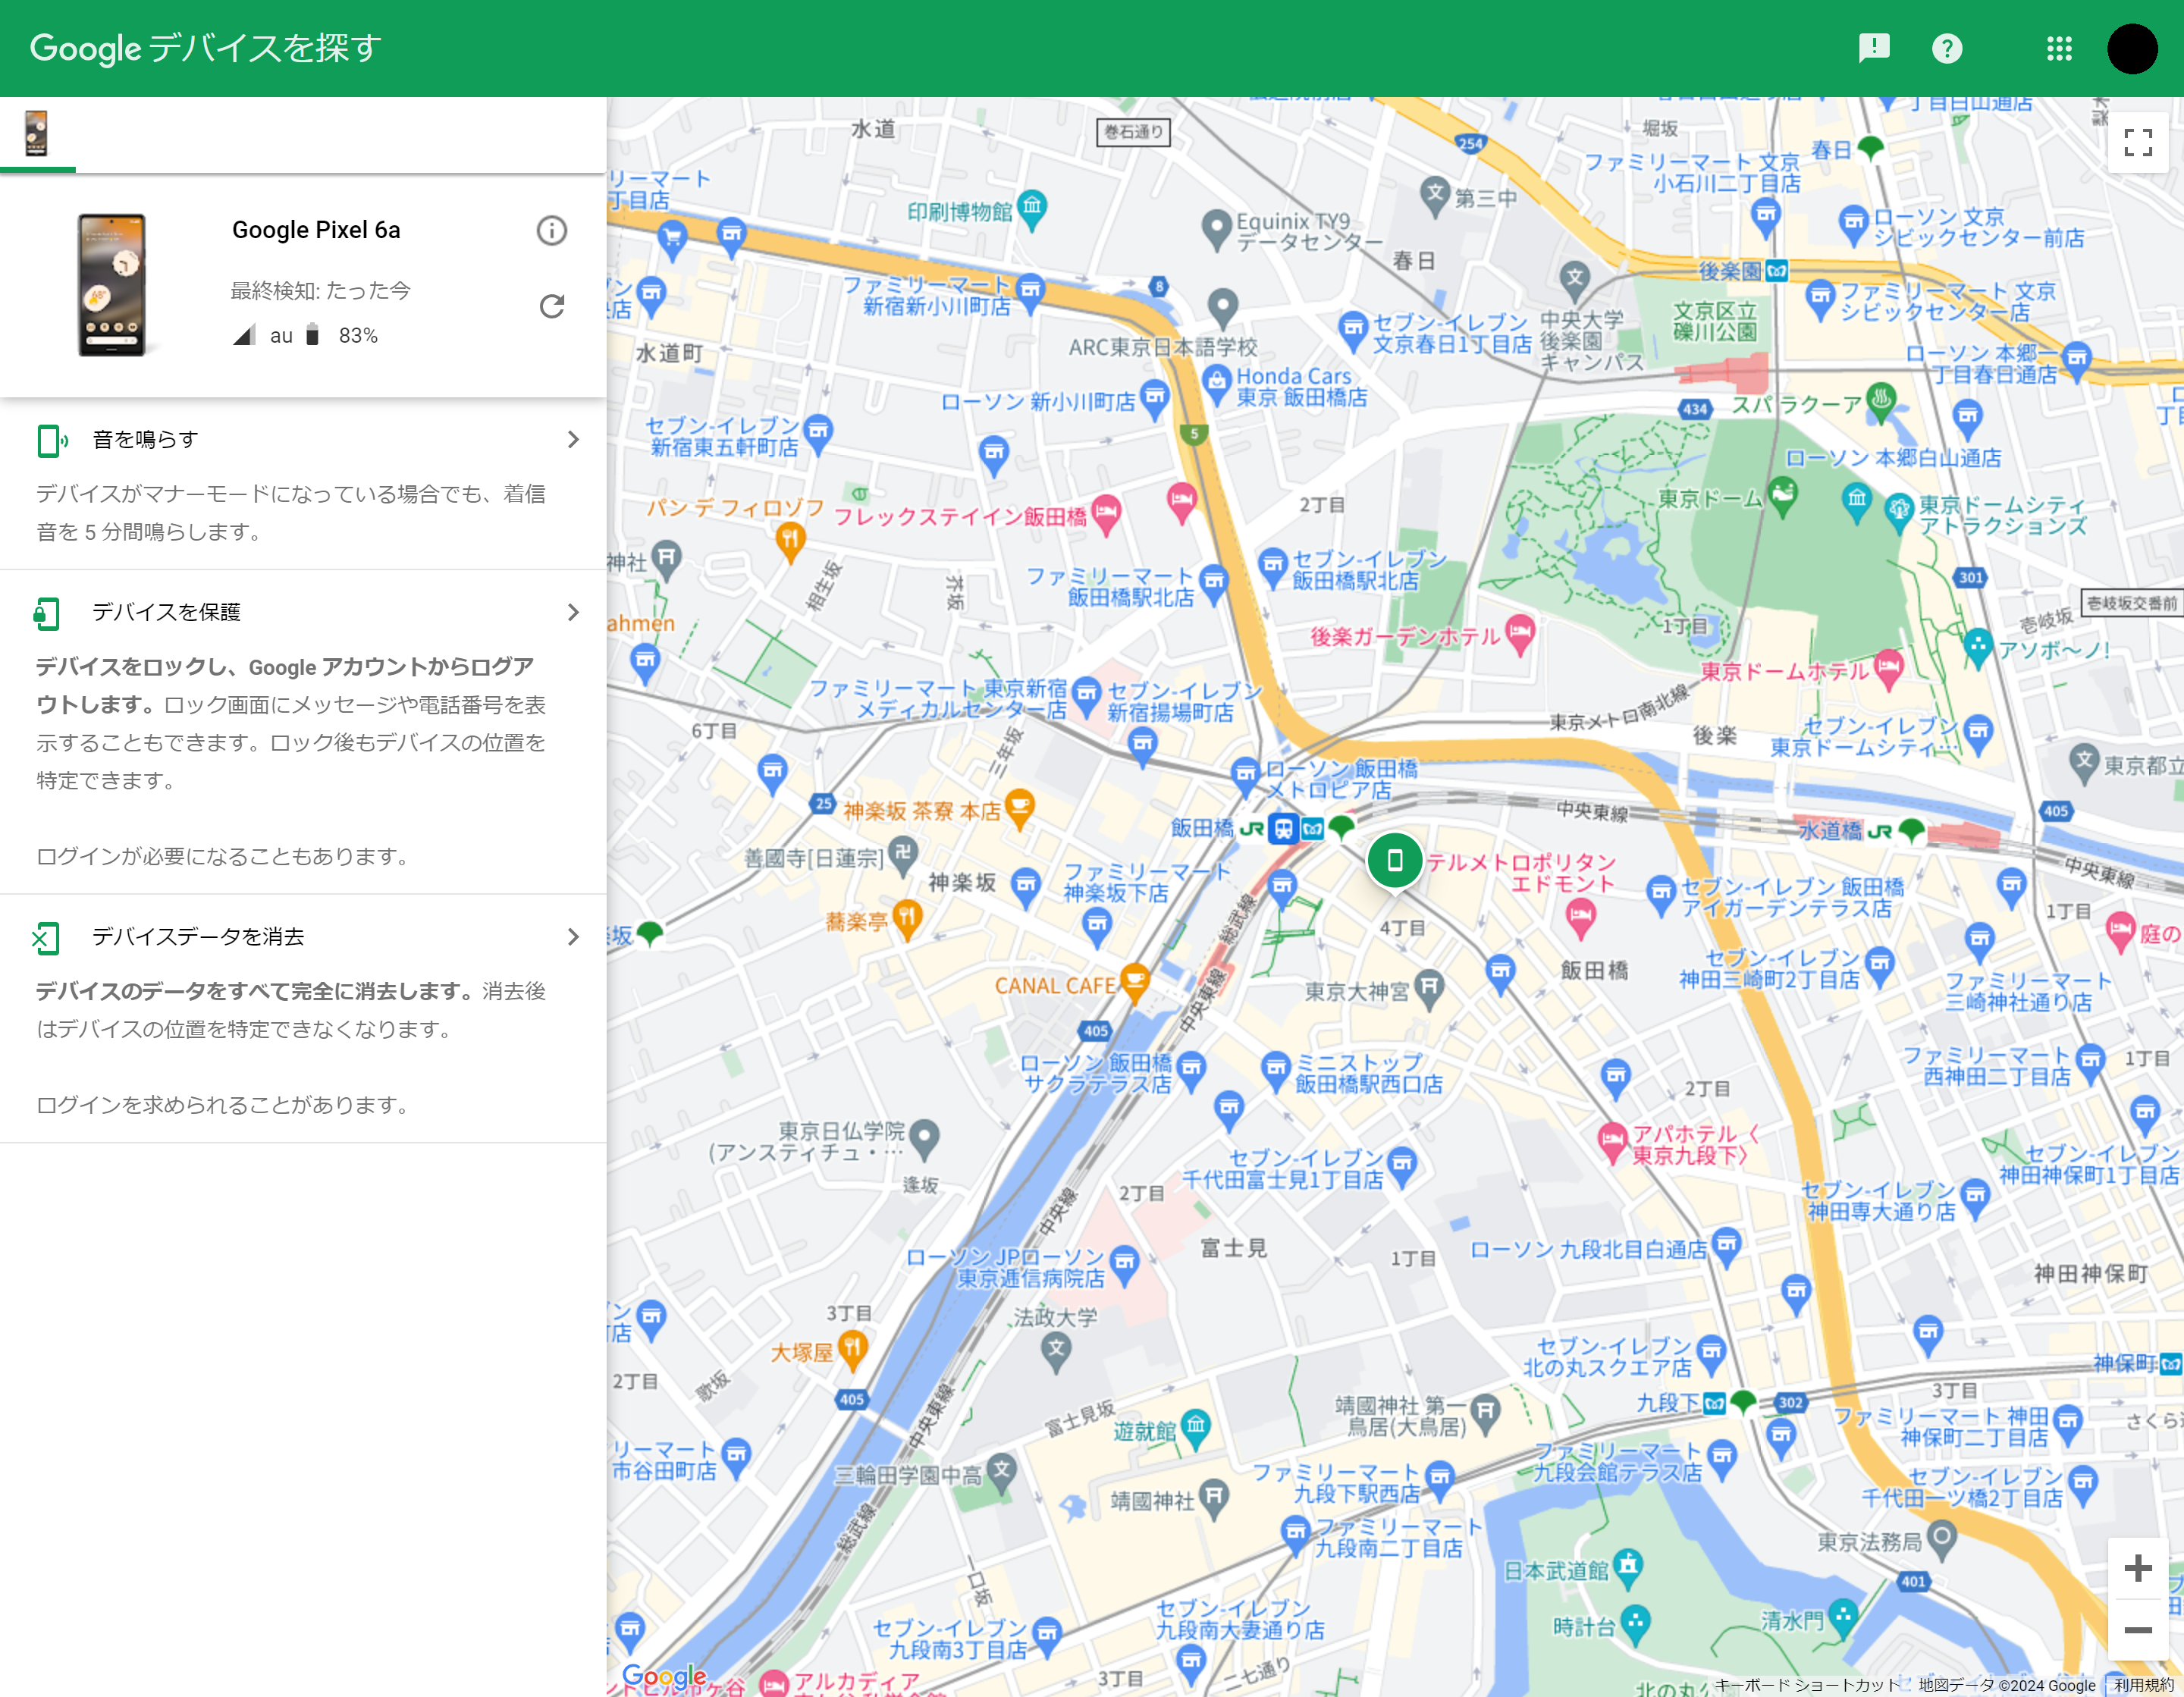Click 靖國神社 shrine pin
This screenshot has width=2184, height=1697.
click(x=1213, y=1499)
